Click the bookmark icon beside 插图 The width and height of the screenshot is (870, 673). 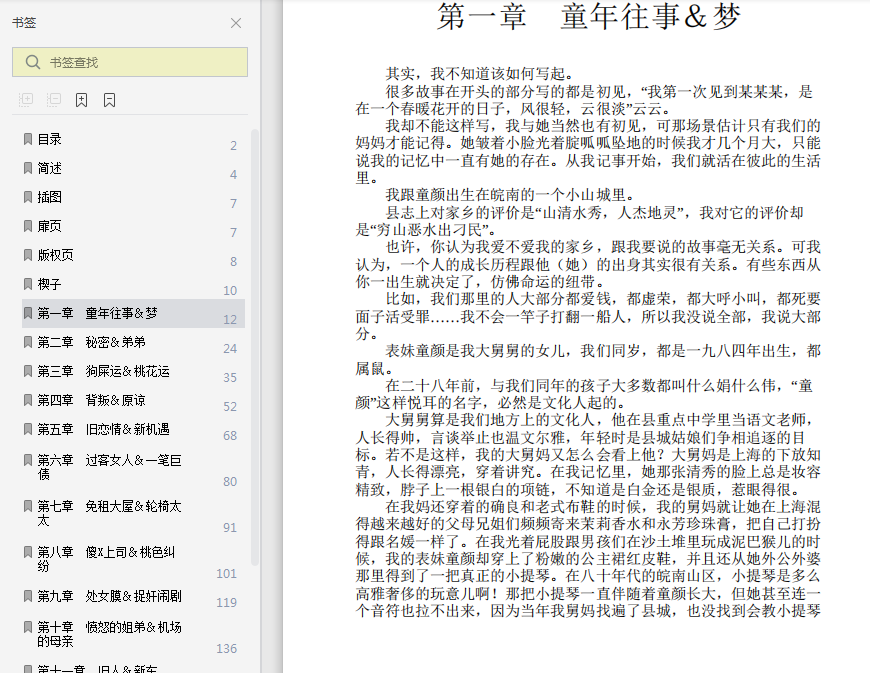click(x=28, y=196)
